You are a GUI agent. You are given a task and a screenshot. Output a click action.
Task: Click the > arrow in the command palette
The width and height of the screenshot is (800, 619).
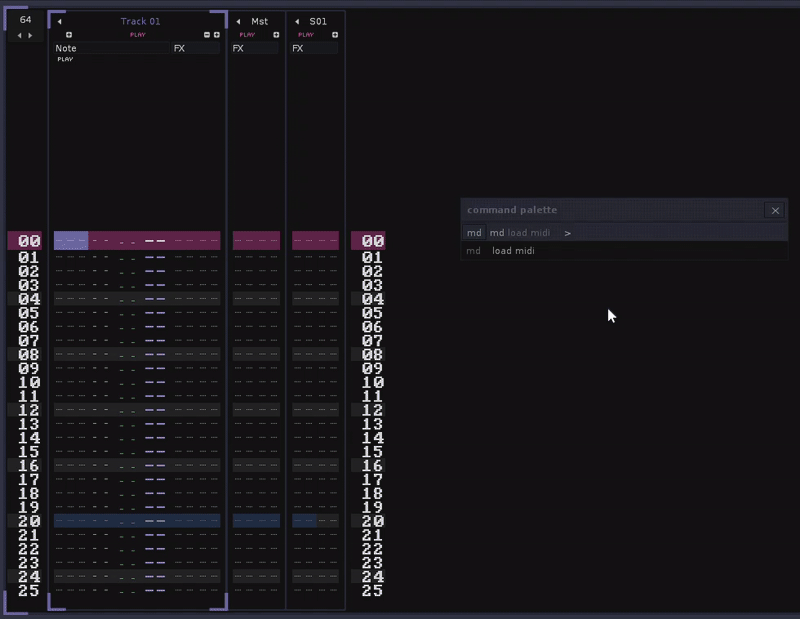click(x=567, y=233)
